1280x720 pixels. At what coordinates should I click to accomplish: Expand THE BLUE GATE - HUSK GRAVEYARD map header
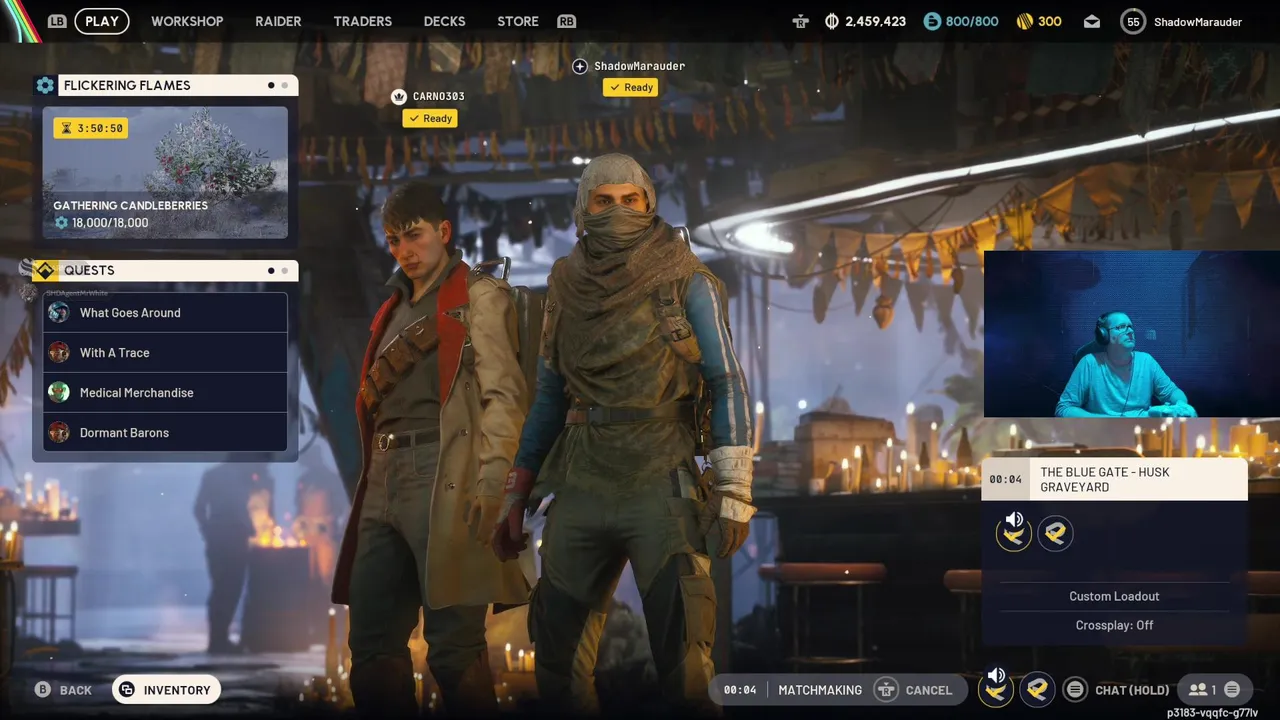coord(1114,479)
